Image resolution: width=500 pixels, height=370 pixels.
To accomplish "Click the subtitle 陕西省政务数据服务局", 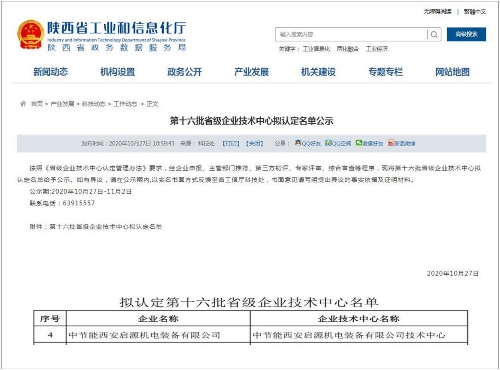I will (116, 47).
